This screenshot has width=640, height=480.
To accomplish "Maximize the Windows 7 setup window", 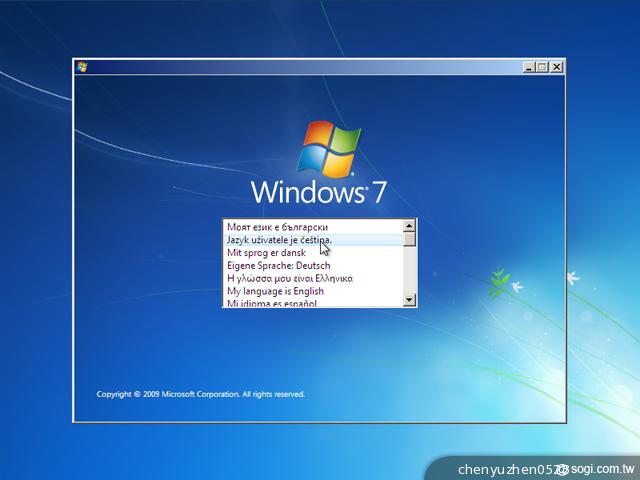I will 542,67.
